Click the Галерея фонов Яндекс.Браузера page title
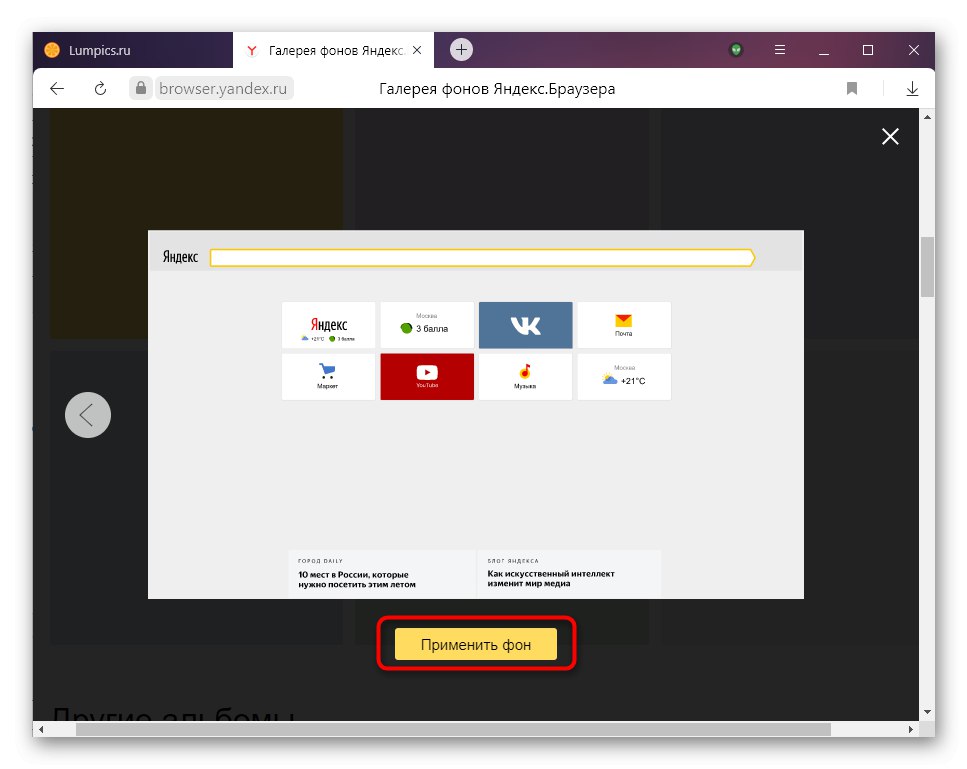Image resolution: width=967 pixels, height=769 pixels. (497, 89)
